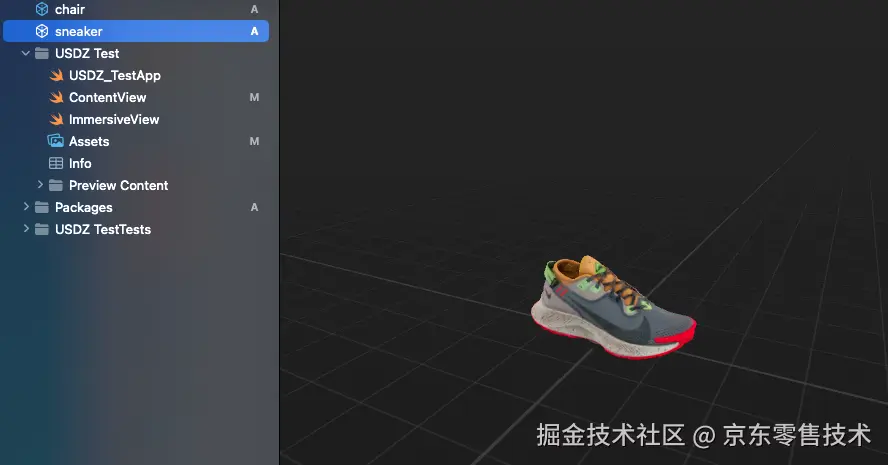Click the Swift icon next to USDZ_TestApp

point(56,75)
